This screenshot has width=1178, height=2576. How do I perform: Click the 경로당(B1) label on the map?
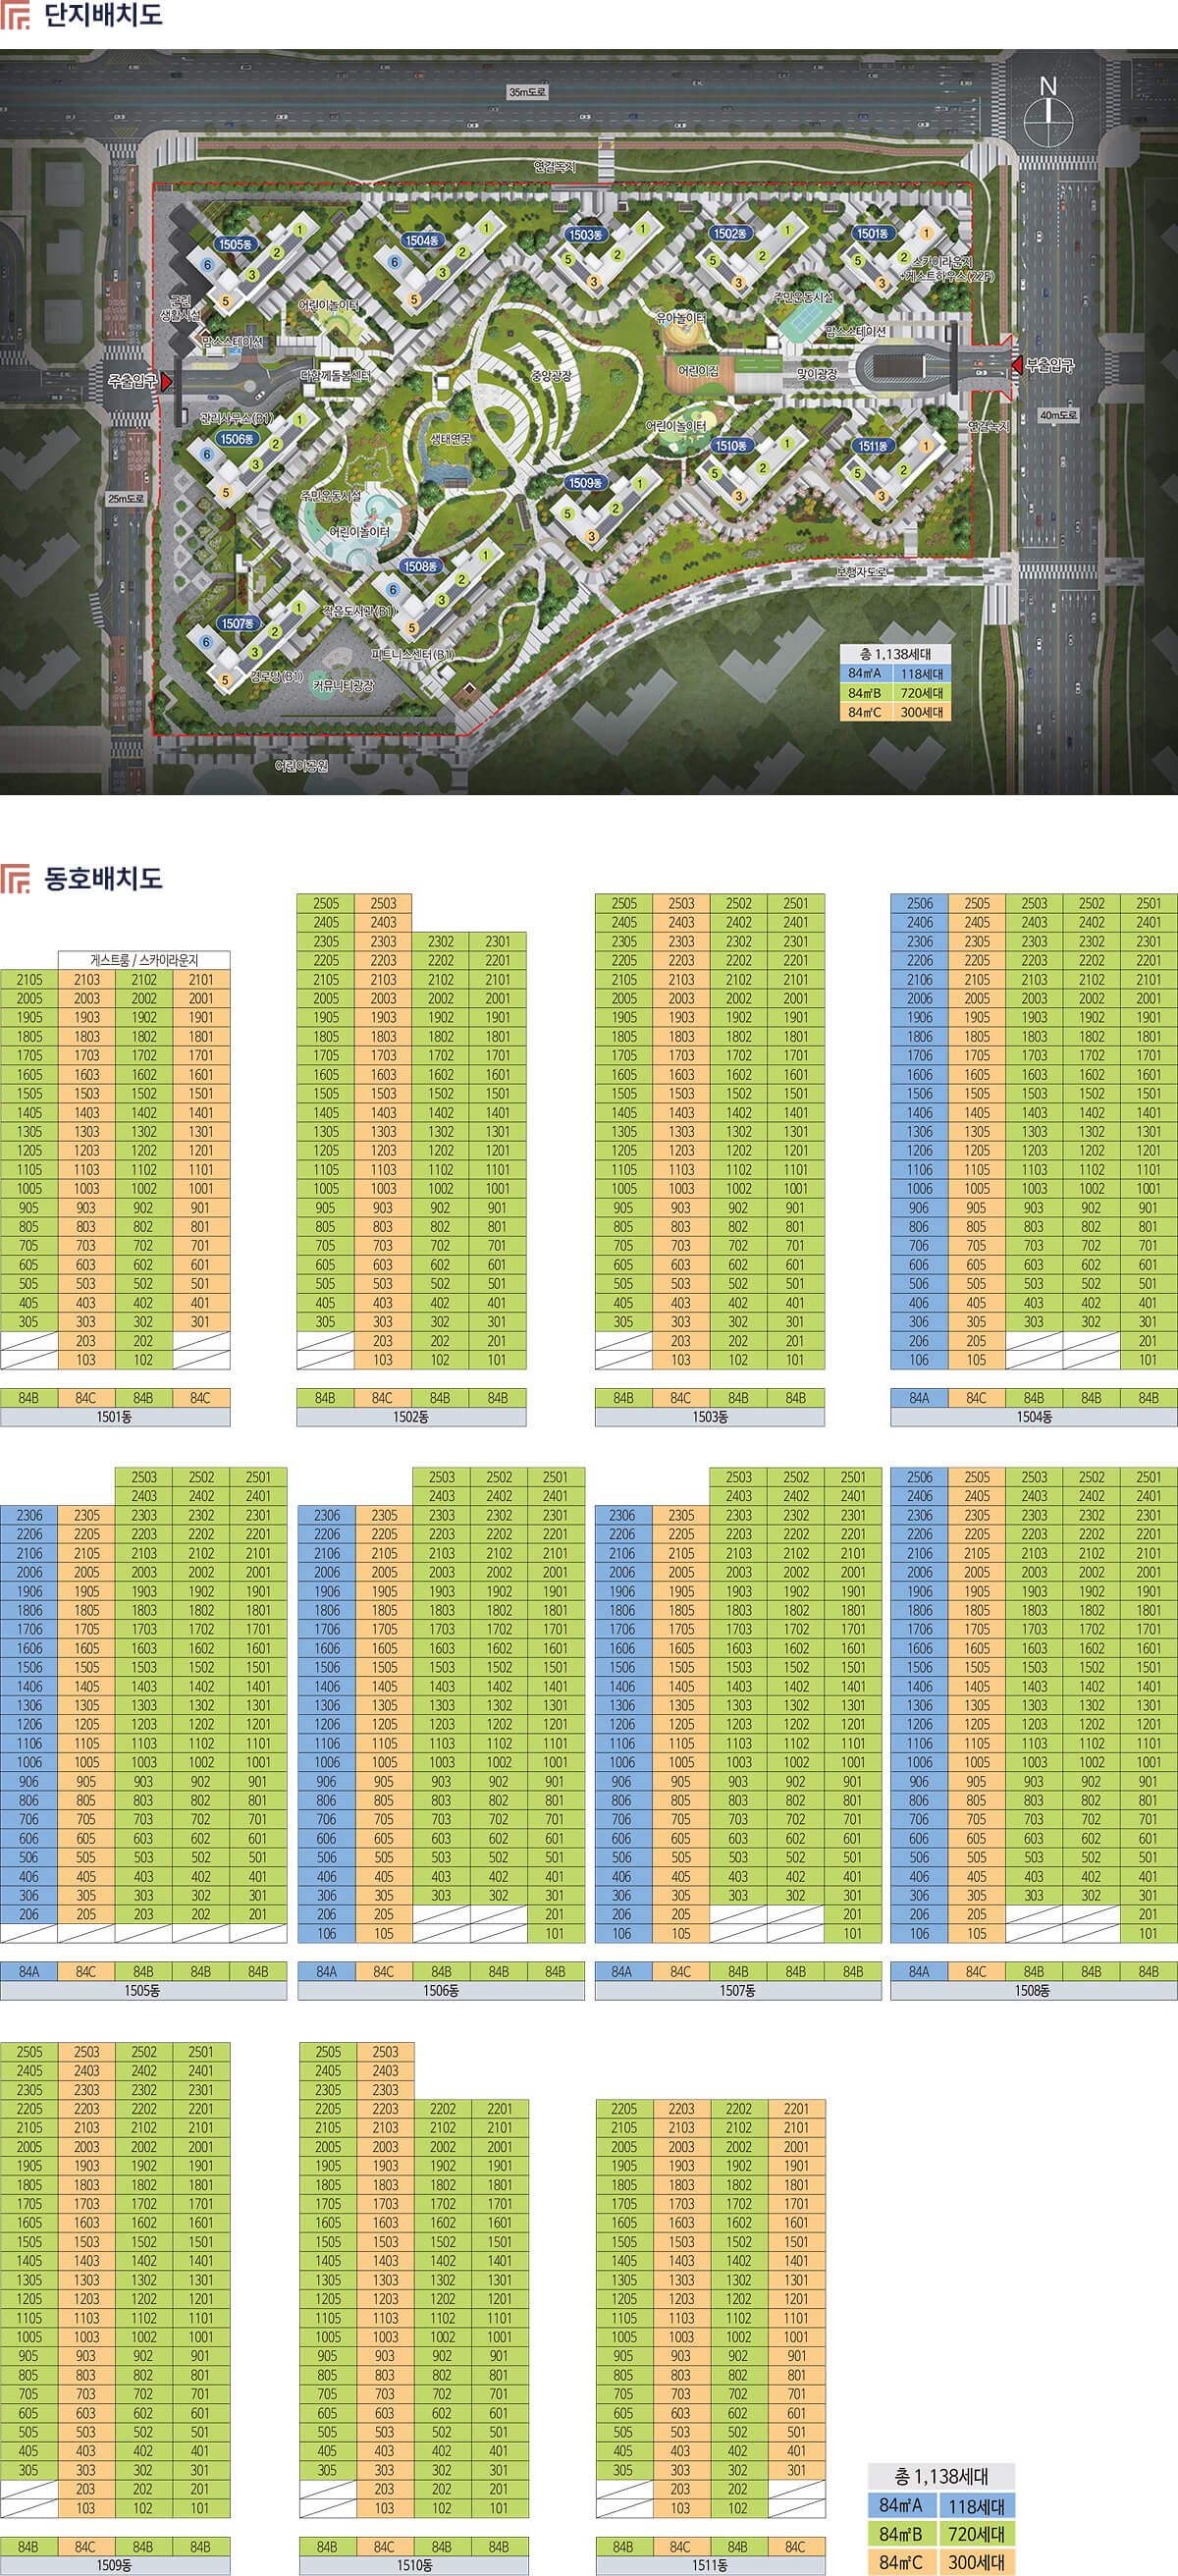pos(277,676)
